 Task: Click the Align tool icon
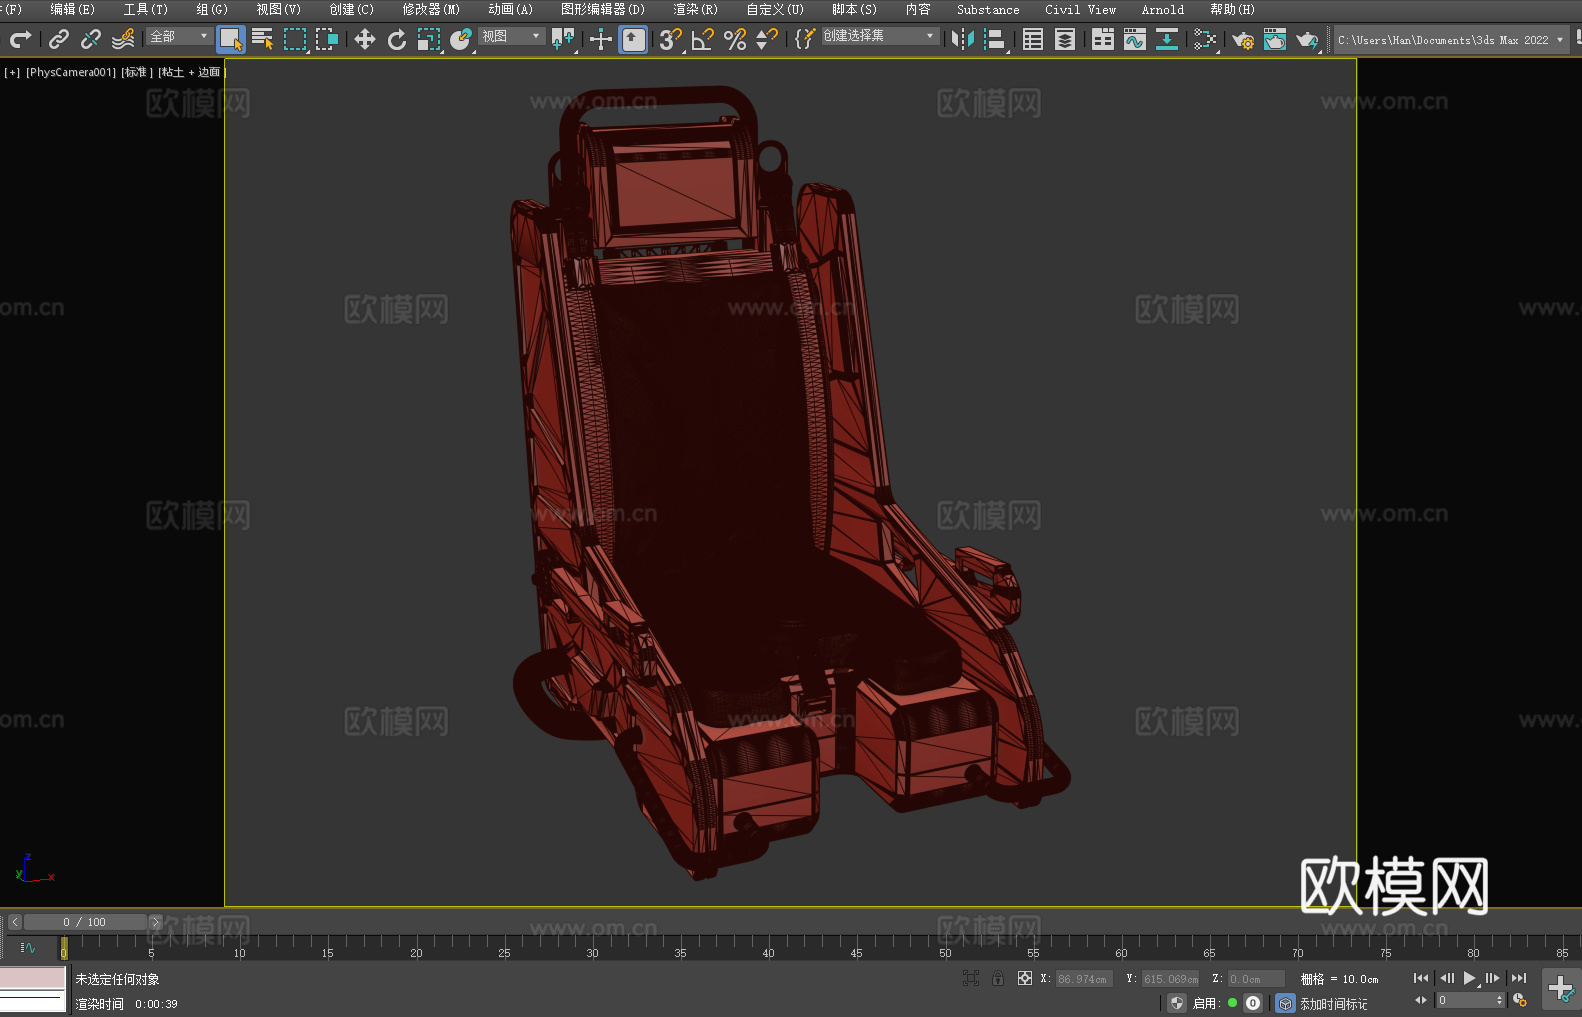(x=995, y=39)
